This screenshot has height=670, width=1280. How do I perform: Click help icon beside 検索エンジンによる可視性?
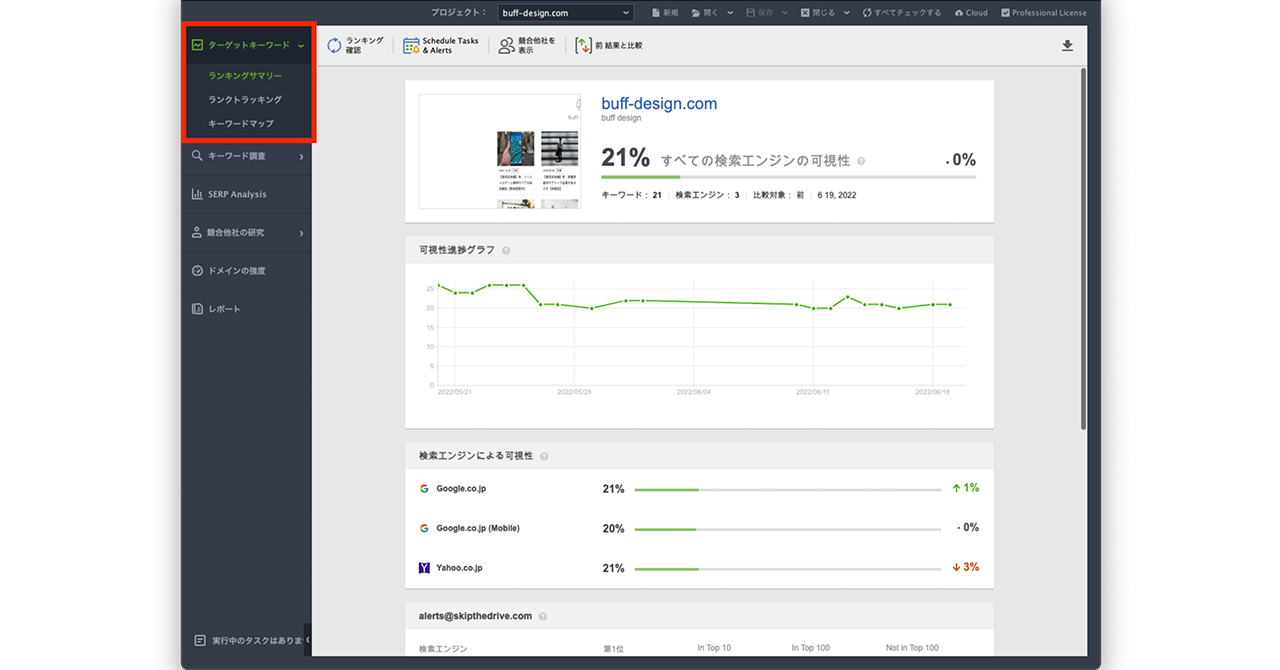tap(544, 456)
